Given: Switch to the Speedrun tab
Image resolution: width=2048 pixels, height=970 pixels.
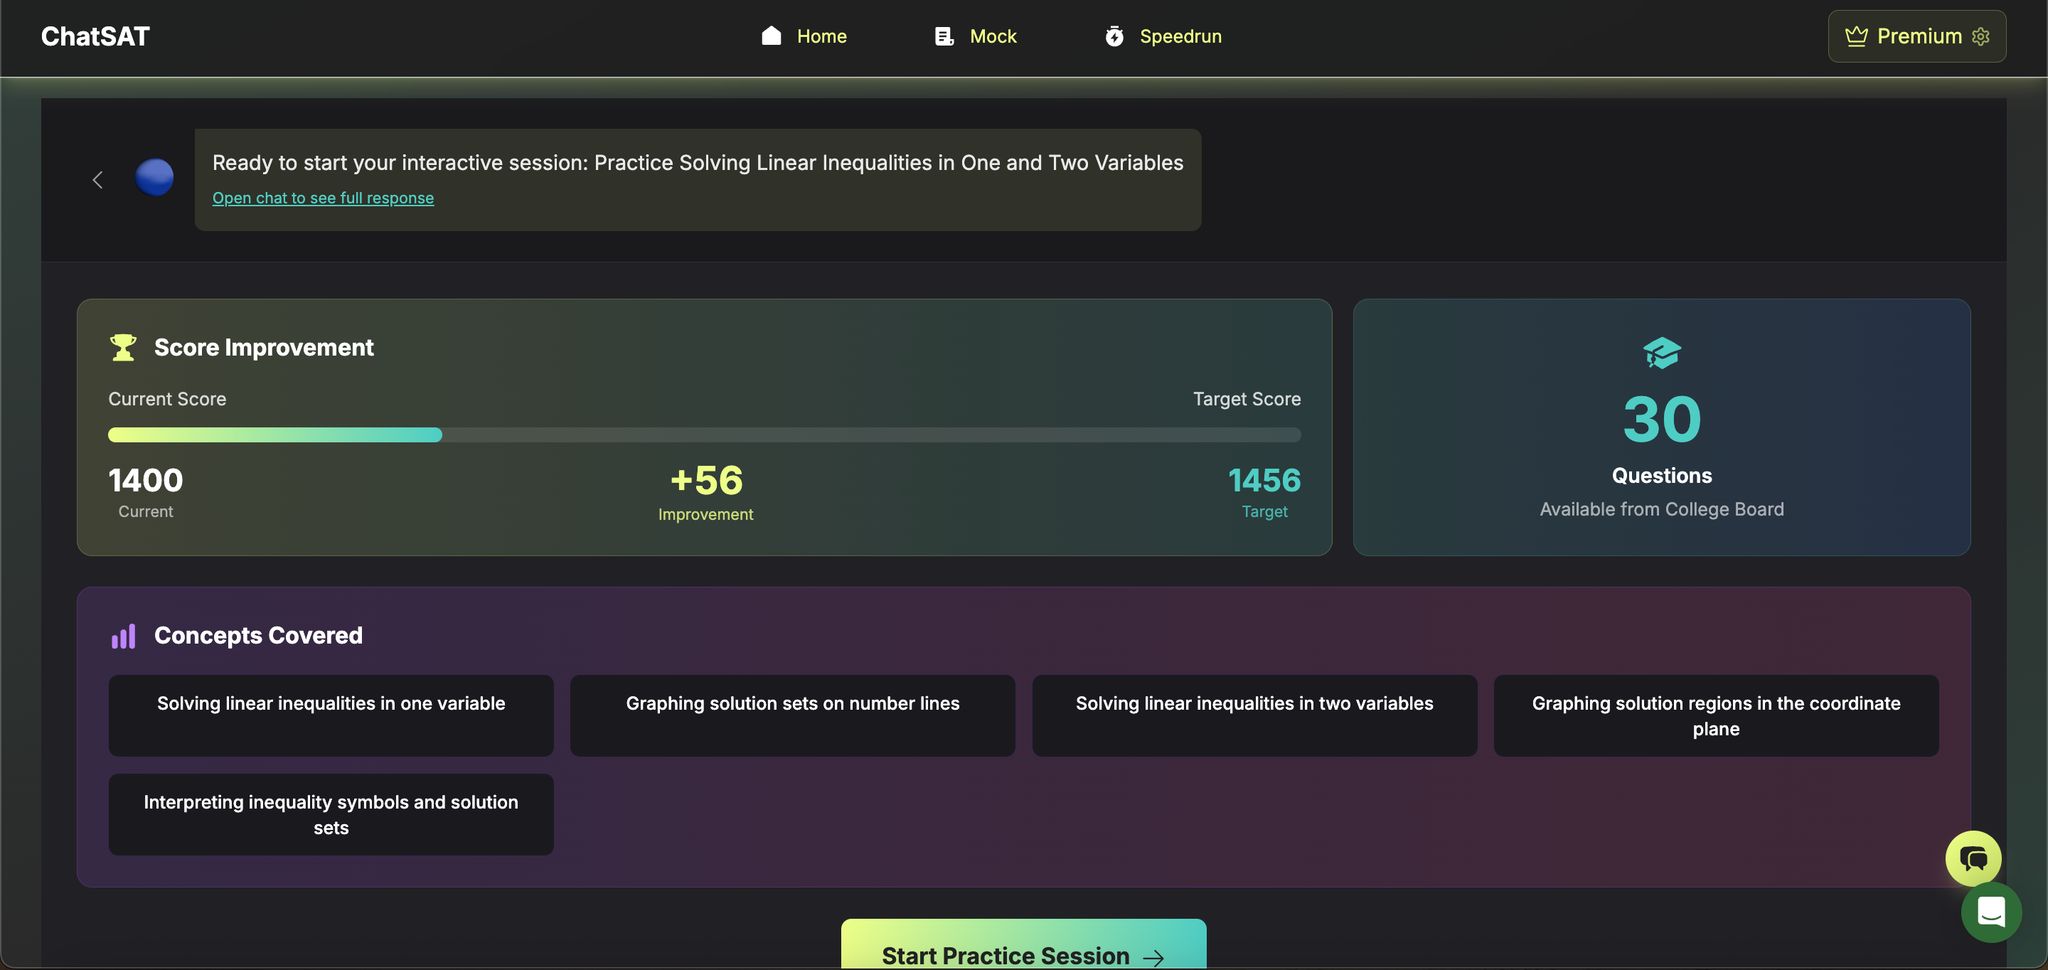Looking at the screenshot, I should (x=1180, y=36).
